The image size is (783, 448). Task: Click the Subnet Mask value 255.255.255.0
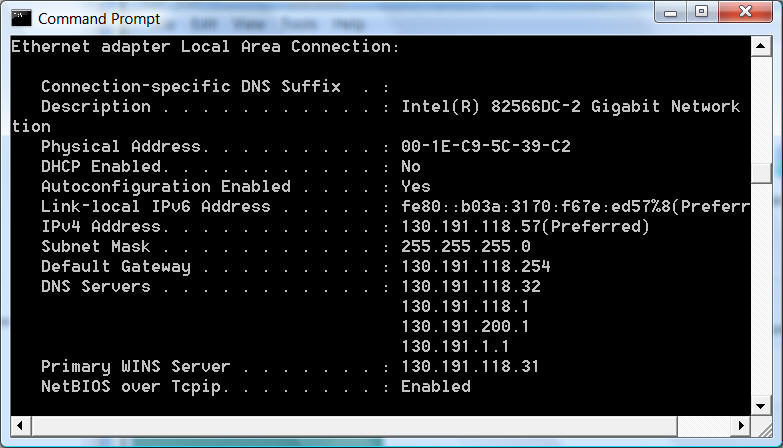465,246
